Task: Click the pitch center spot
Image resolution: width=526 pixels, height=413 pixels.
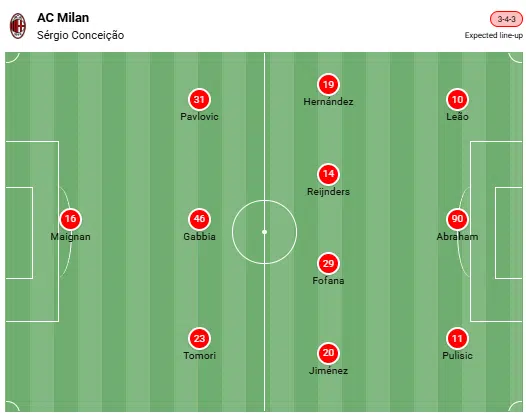Action: [264, 232]
